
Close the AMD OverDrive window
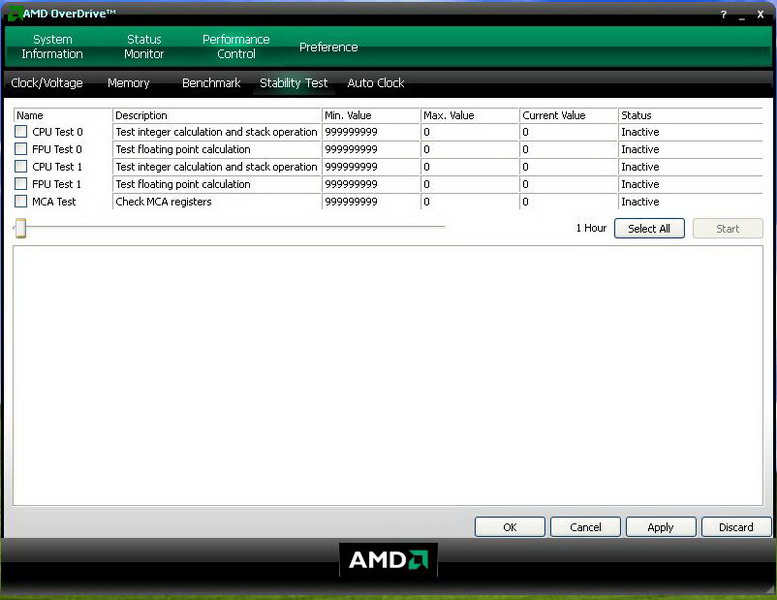tap(760, 15)
